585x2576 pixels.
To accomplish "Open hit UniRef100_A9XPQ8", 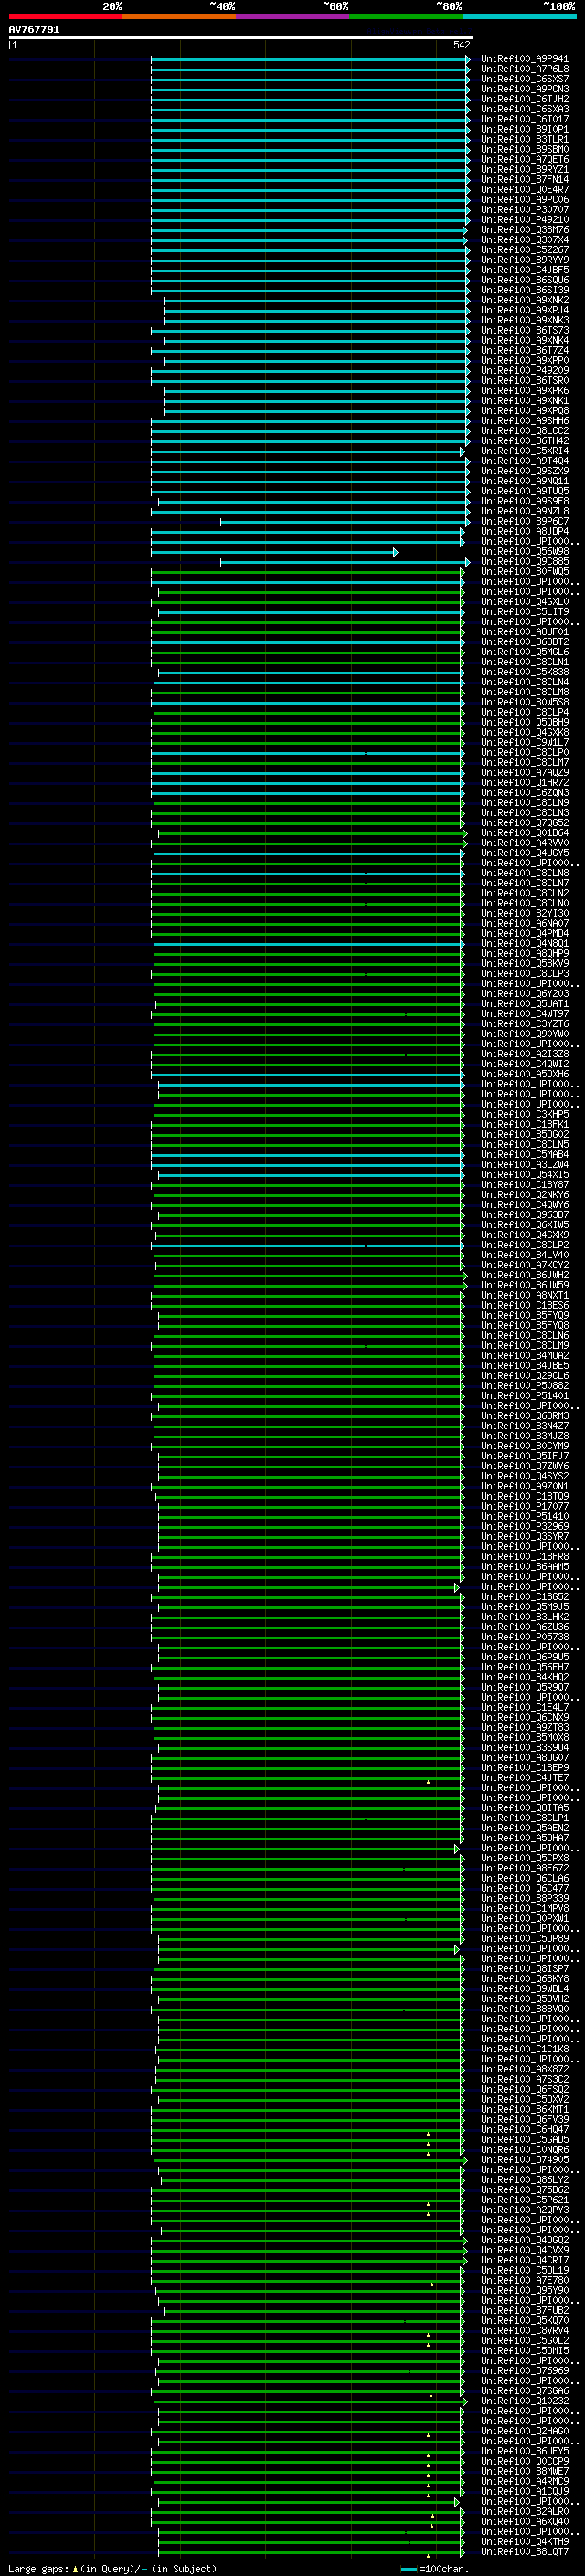I will tap(524, 411).
